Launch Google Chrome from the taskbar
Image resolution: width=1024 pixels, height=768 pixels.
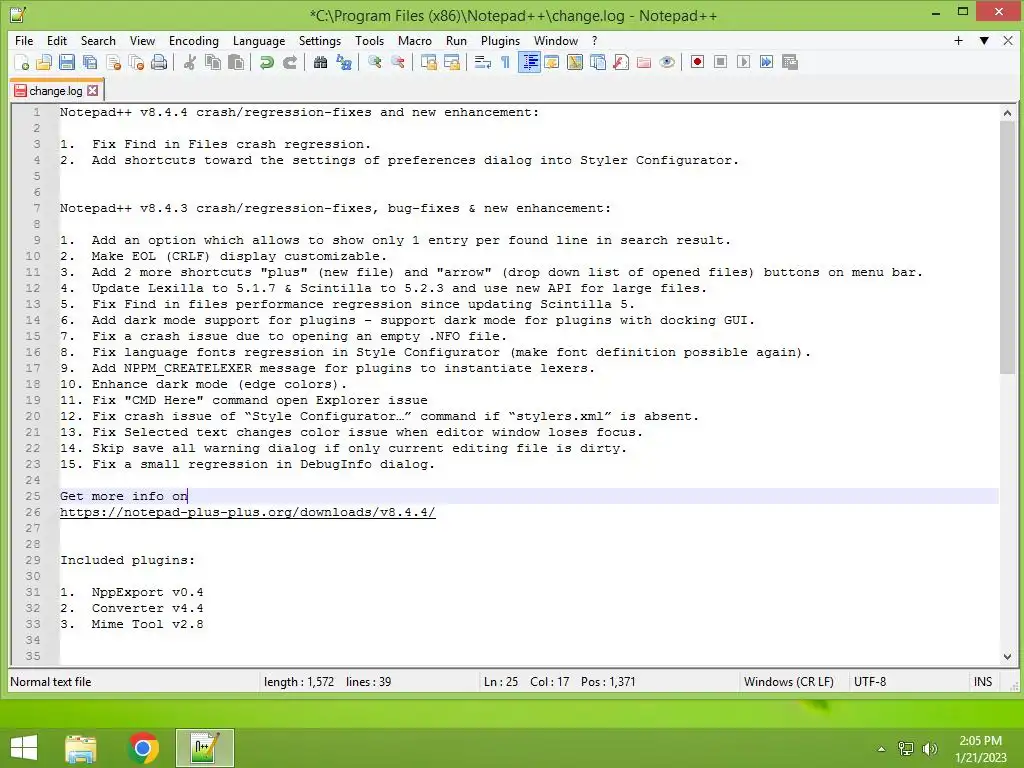click(143, 748)
